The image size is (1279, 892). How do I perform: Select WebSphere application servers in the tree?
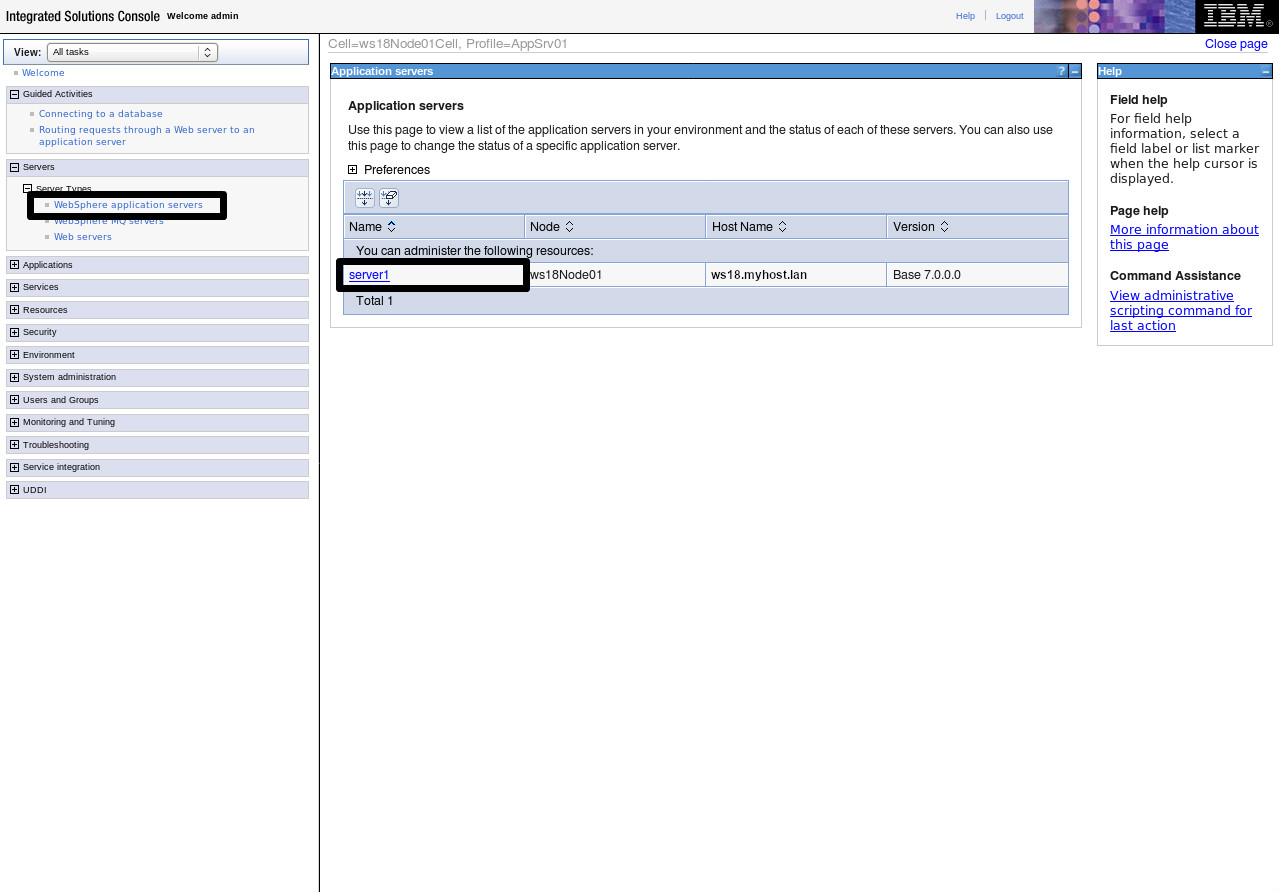(128, 205)
